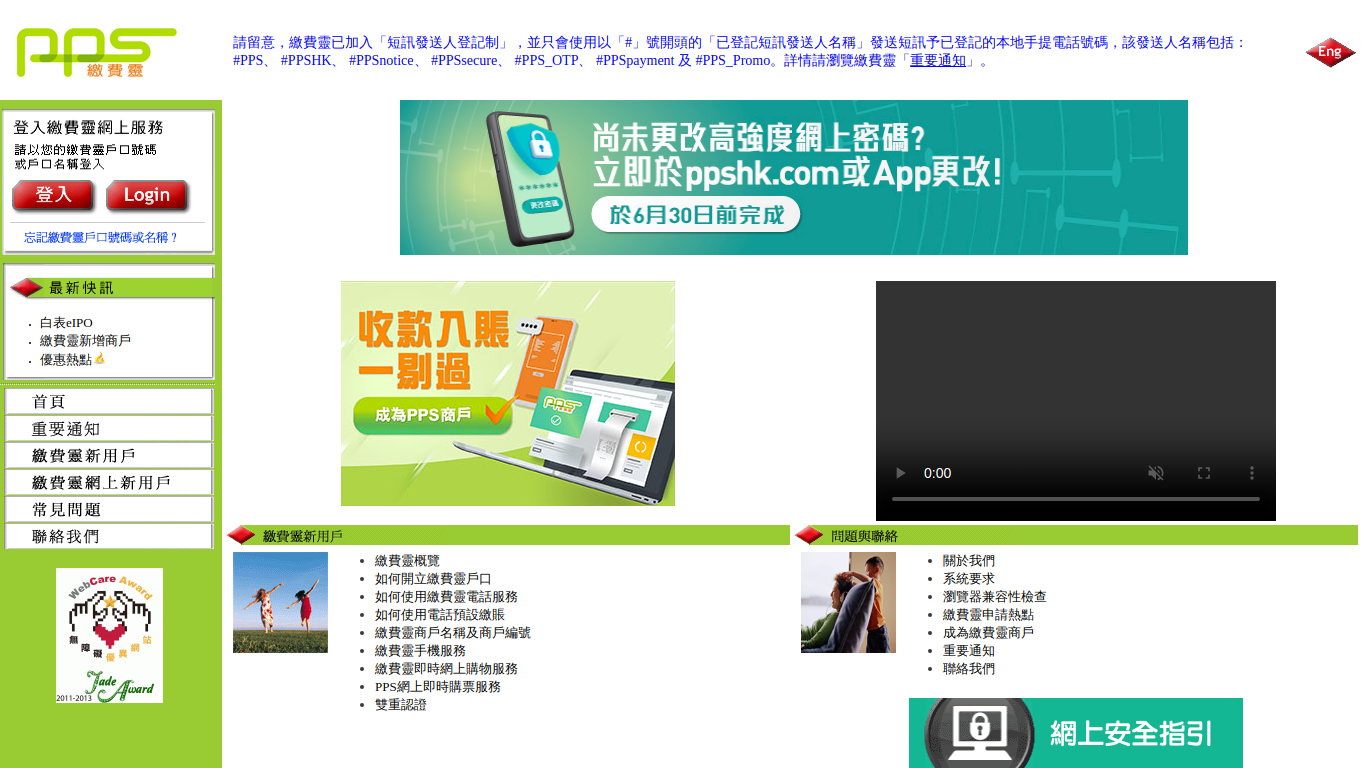
Task: Open the 重要通知 link in the top notice
Action: [x=938, y=60]
